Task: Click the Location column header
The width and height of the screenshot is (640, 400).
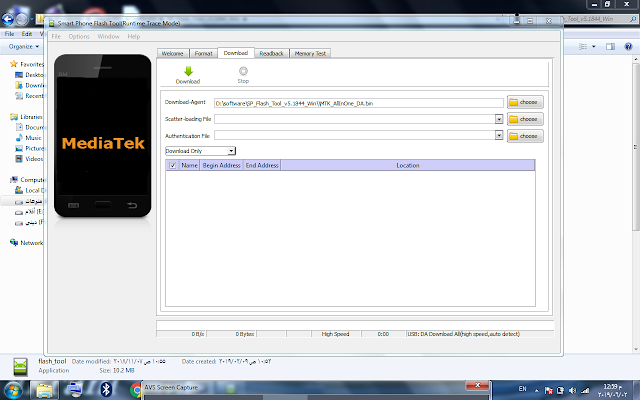Action: coord(408,165)
